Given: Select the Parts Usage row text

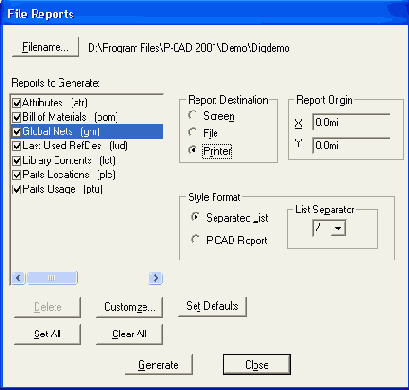Looking at the screenshot, I should [62, 189].
